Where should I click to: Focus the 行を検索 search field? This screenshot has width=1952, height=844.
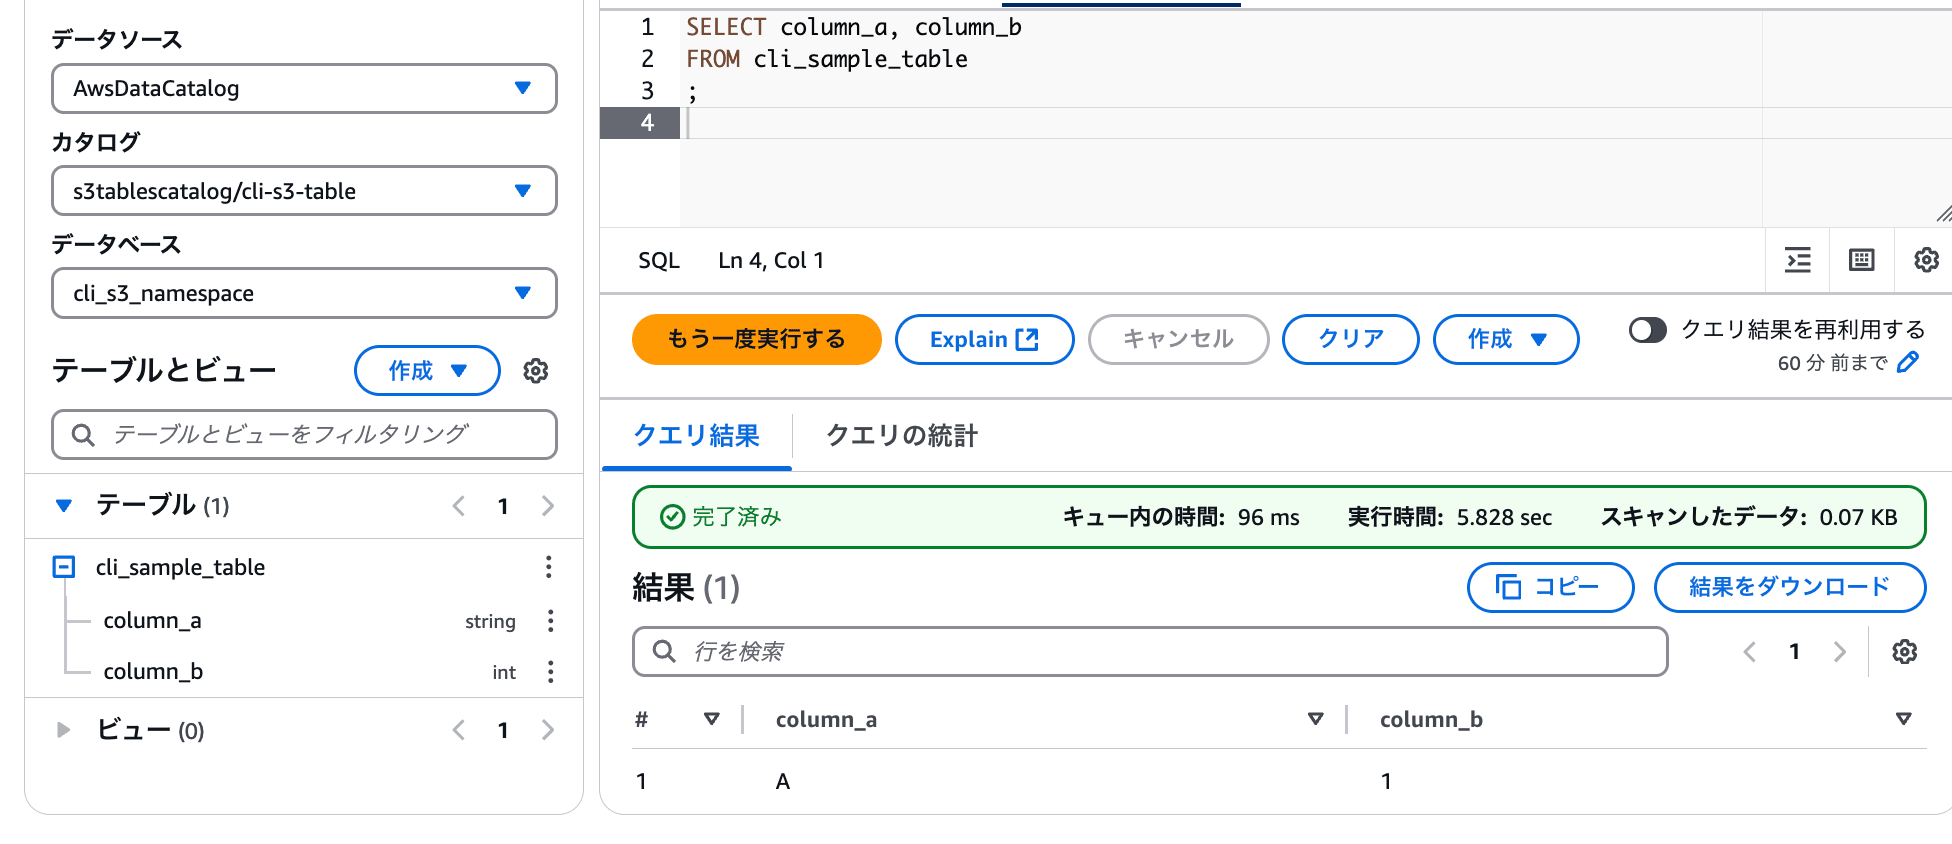[x=1150, y=652]
